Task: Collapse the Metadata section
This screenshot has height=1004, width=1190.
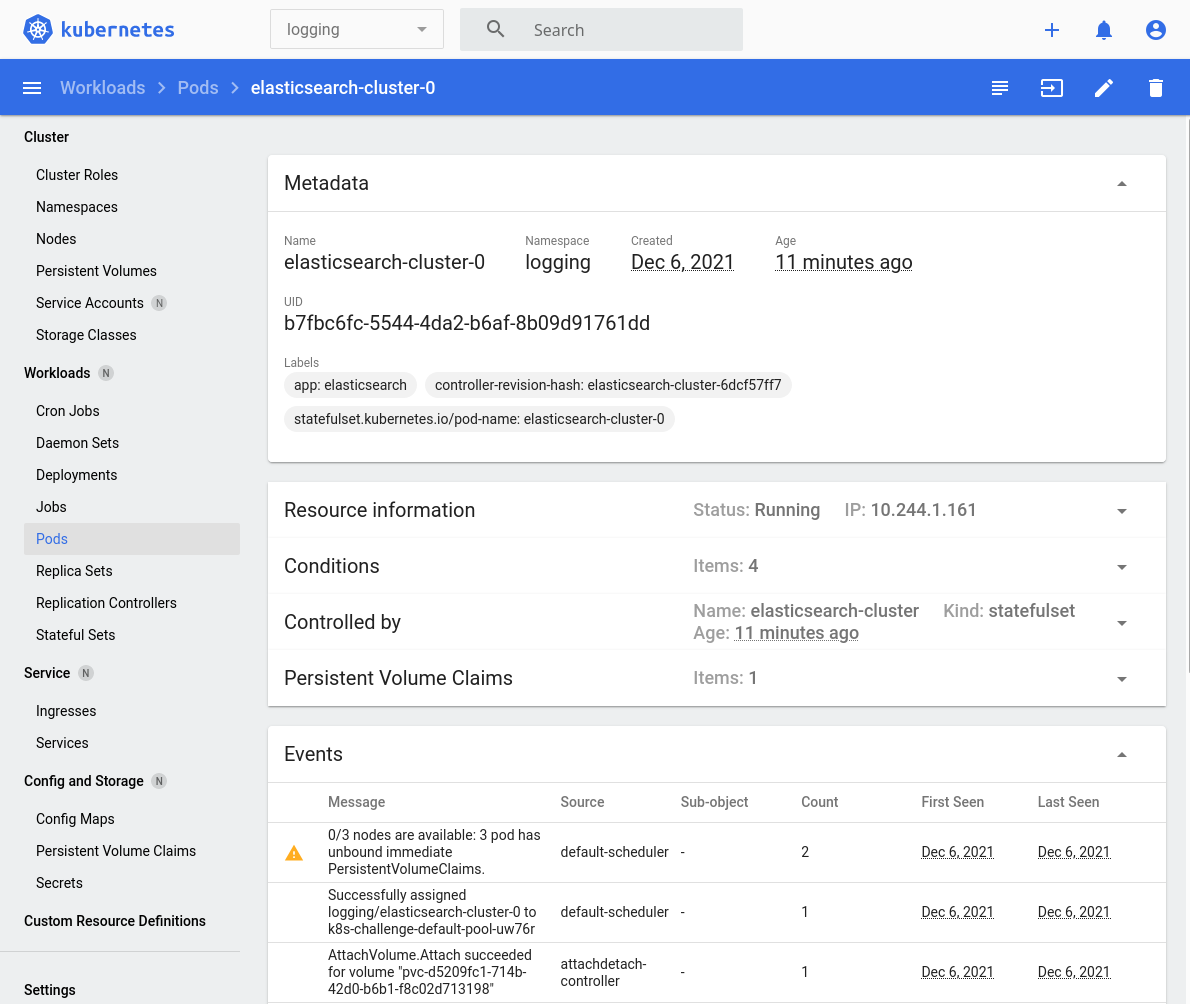Action: (1121, 183)
